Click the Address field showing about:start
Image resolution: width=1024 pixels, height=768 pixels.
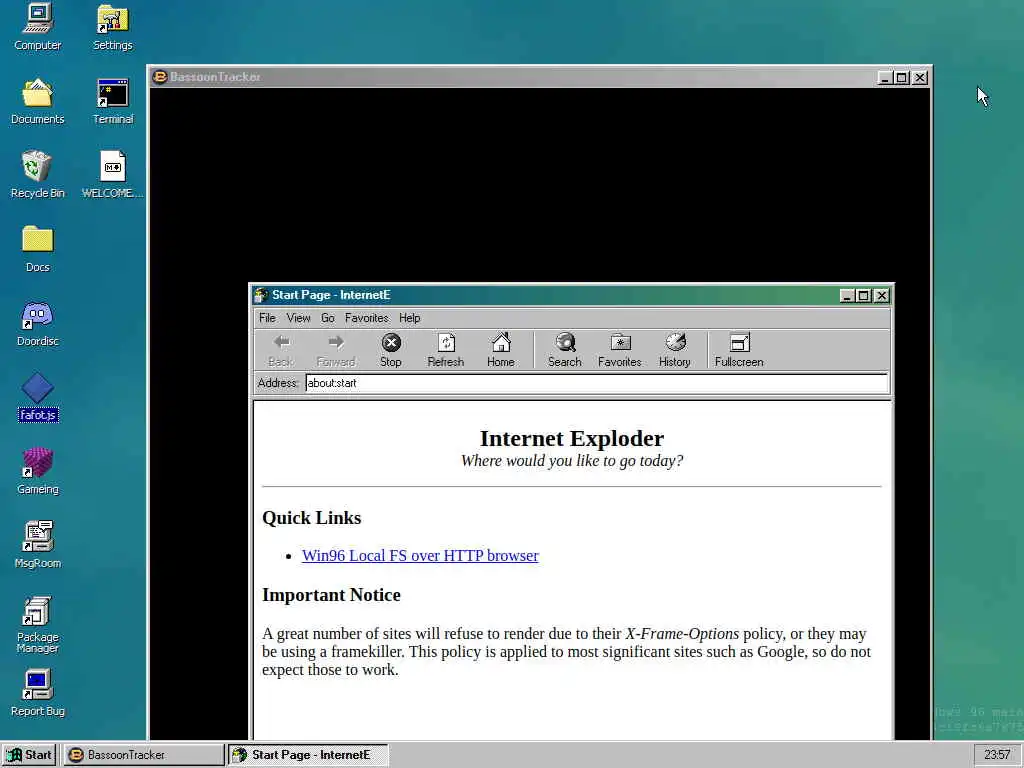pyautogui.click(x=596, y=383)
